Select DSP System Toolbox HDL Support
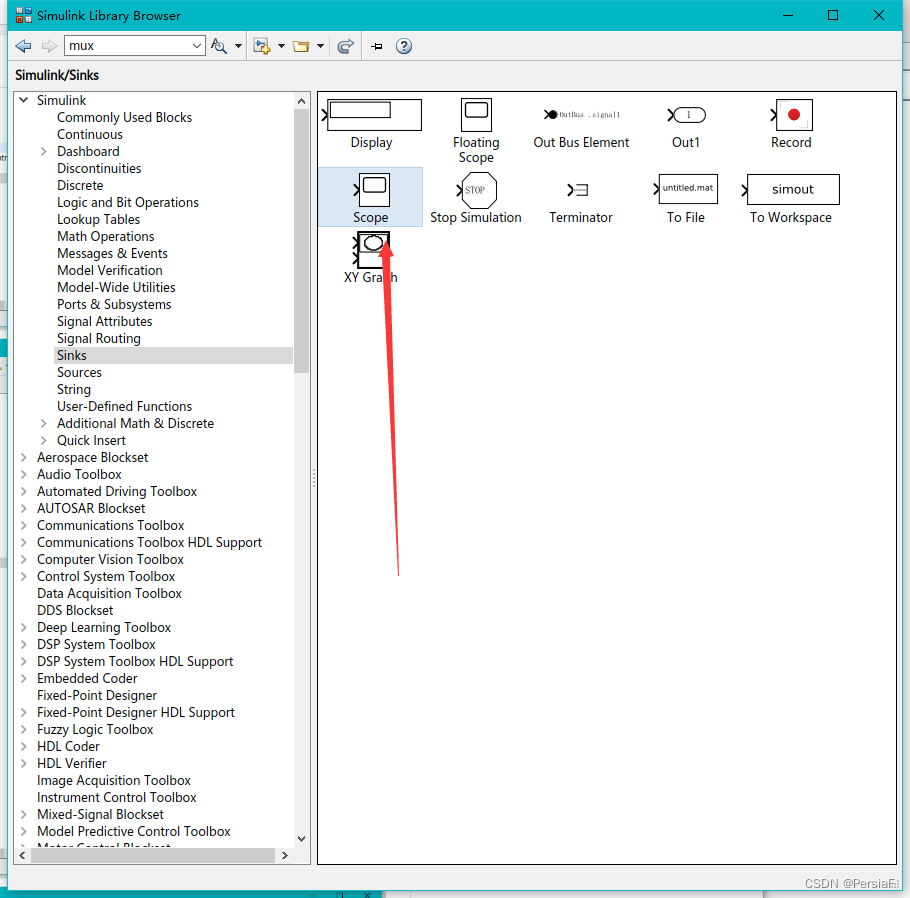 click(x=135, y=661)
